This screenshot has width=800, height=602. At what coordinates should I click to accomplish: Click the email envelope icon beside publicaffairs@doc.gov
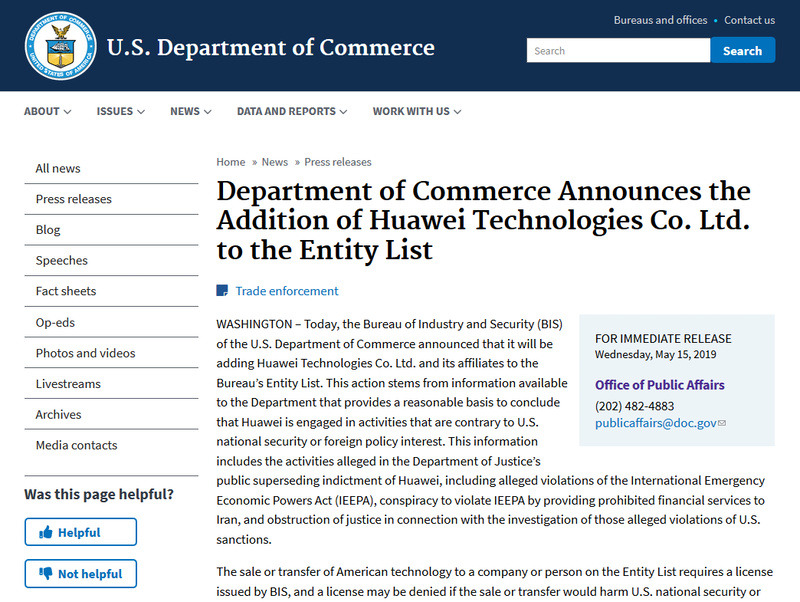pos(722,424)
